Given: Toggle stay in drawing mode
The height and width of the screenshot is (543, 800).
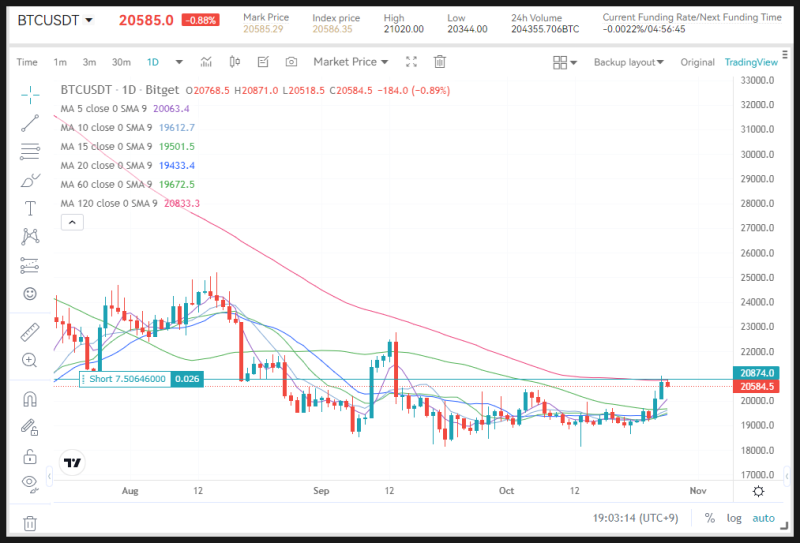Looking at the screenshot, I should [30, 427].
